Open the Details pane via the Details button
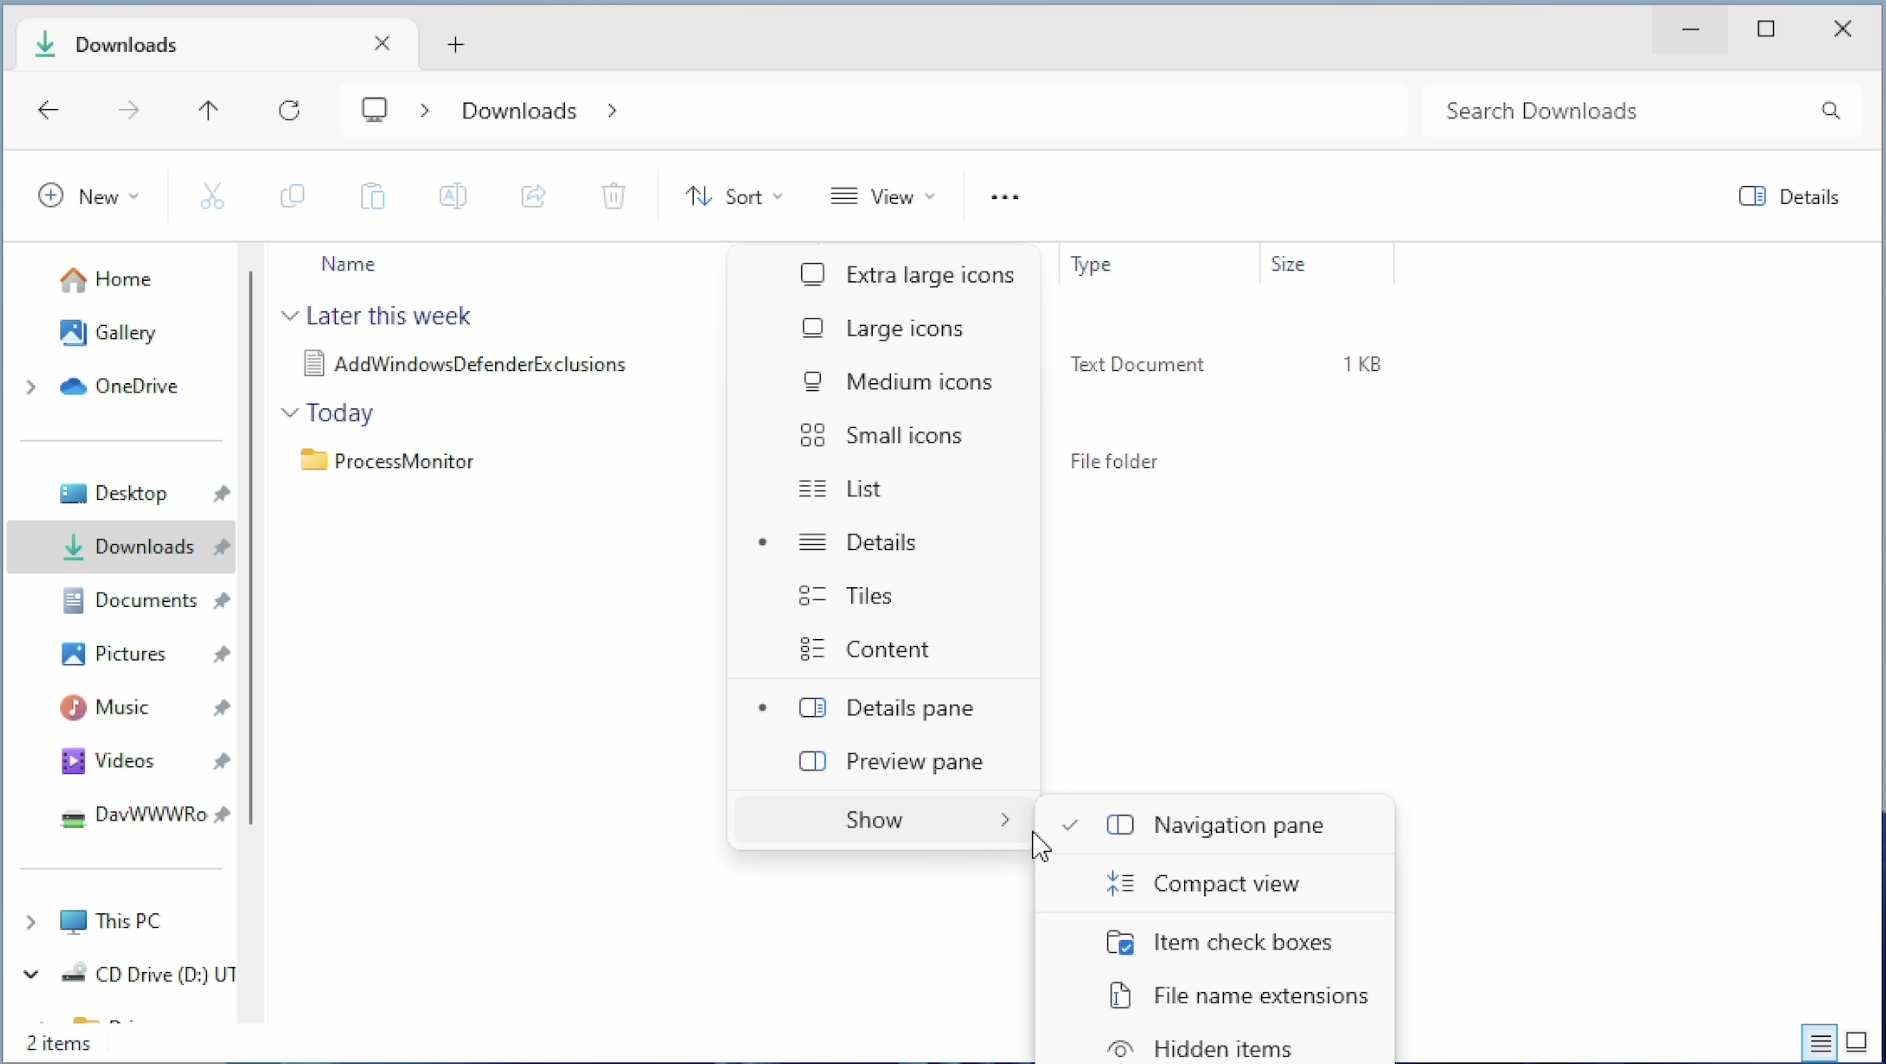Screen dimensions: 1886x1064 tap(1789, 196)
